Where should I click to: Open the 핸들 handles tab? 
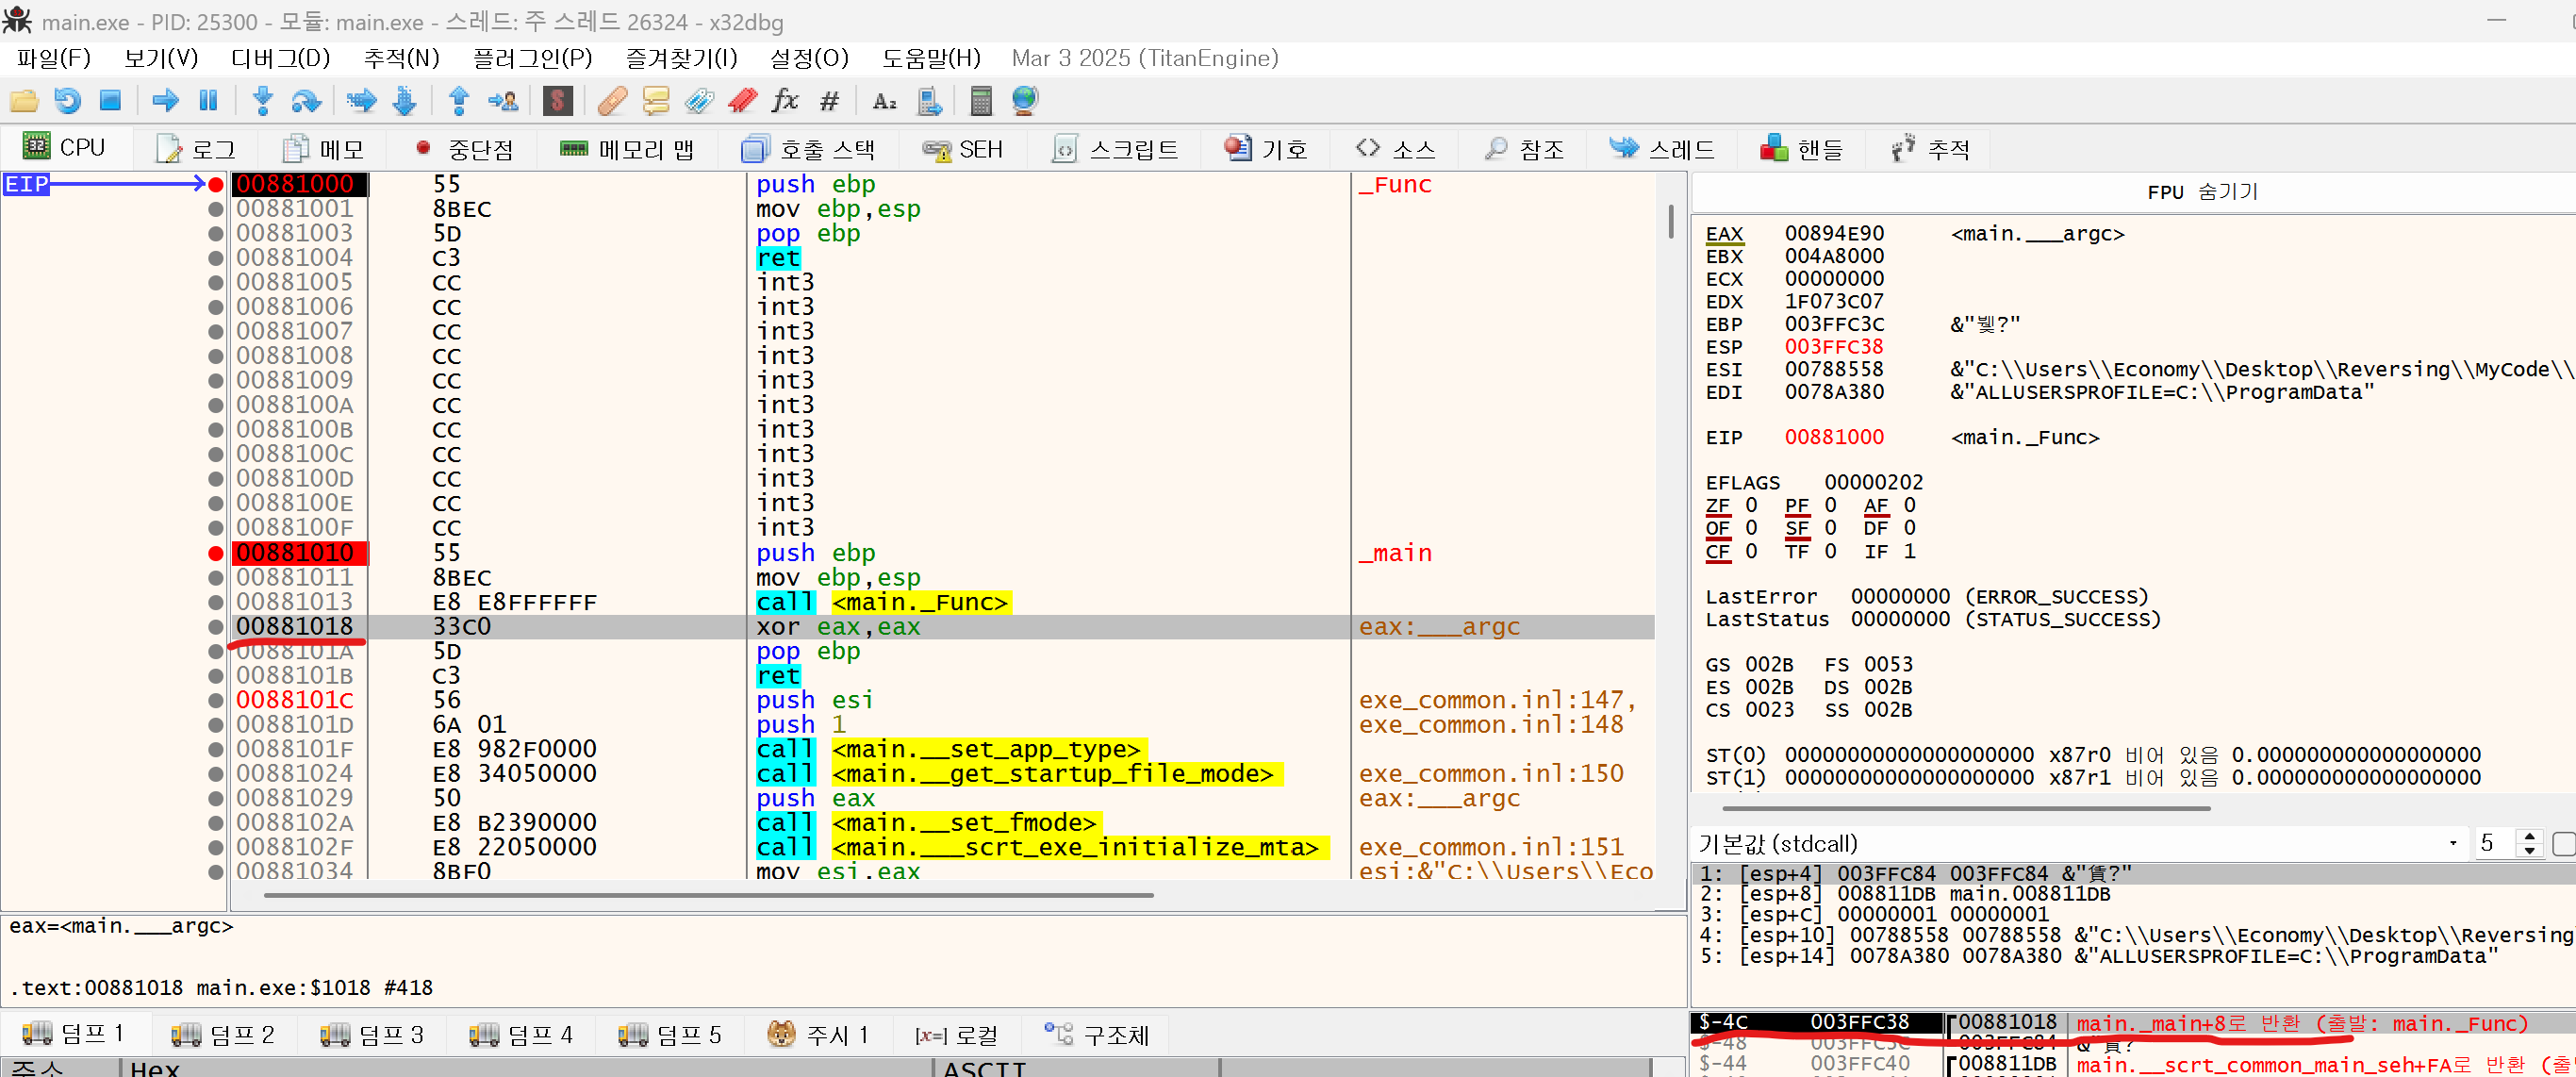[x=1802, y=149]
